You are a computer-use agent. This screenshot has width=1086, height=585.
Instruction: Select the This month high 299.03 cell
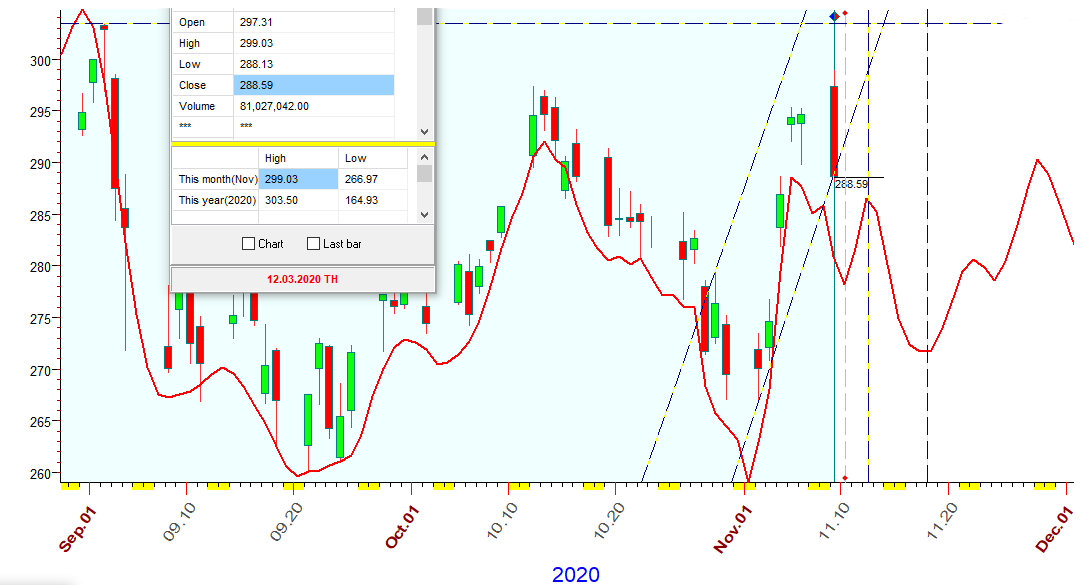298,179
